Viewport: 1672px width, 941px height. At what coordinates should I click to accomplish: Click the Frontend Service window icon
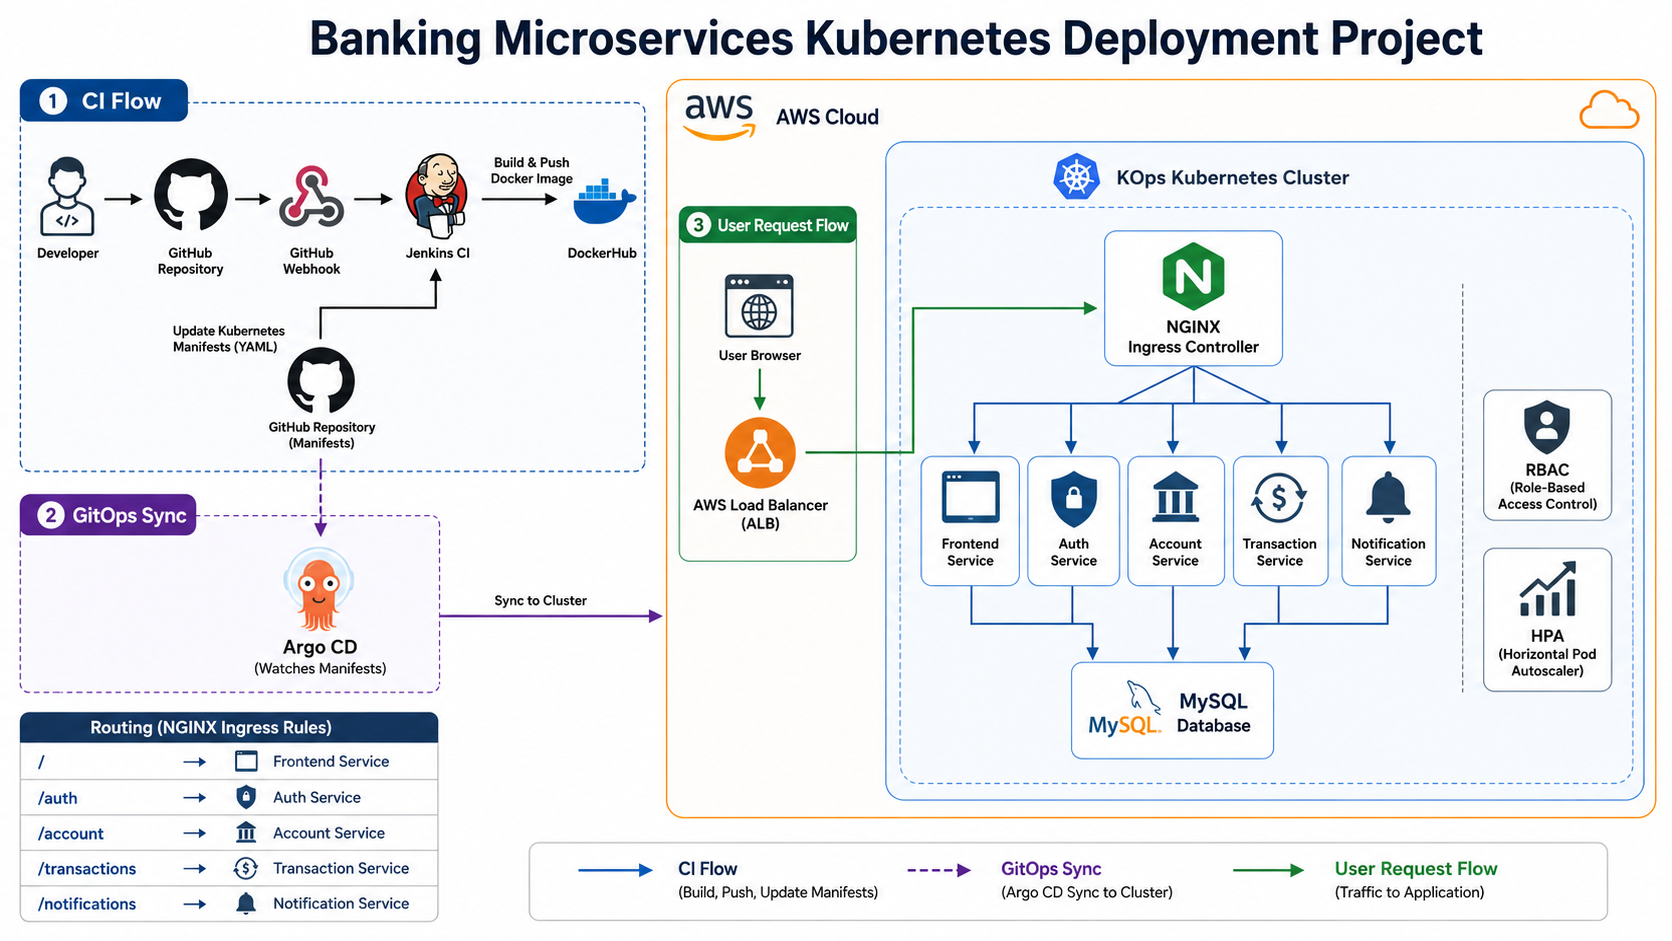tap(970, 497)
